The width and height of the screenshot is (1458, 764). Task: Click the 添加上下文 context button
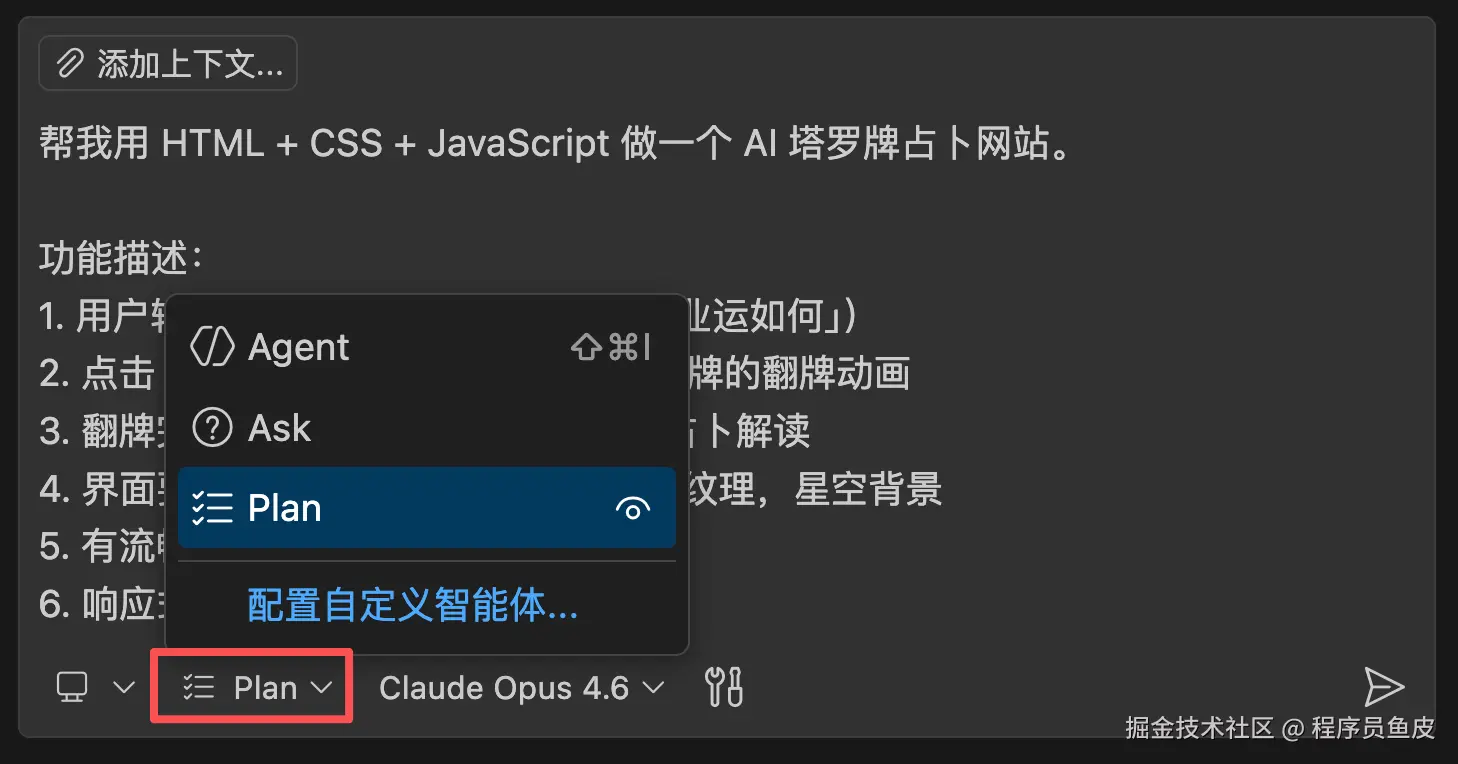point(167,62)
